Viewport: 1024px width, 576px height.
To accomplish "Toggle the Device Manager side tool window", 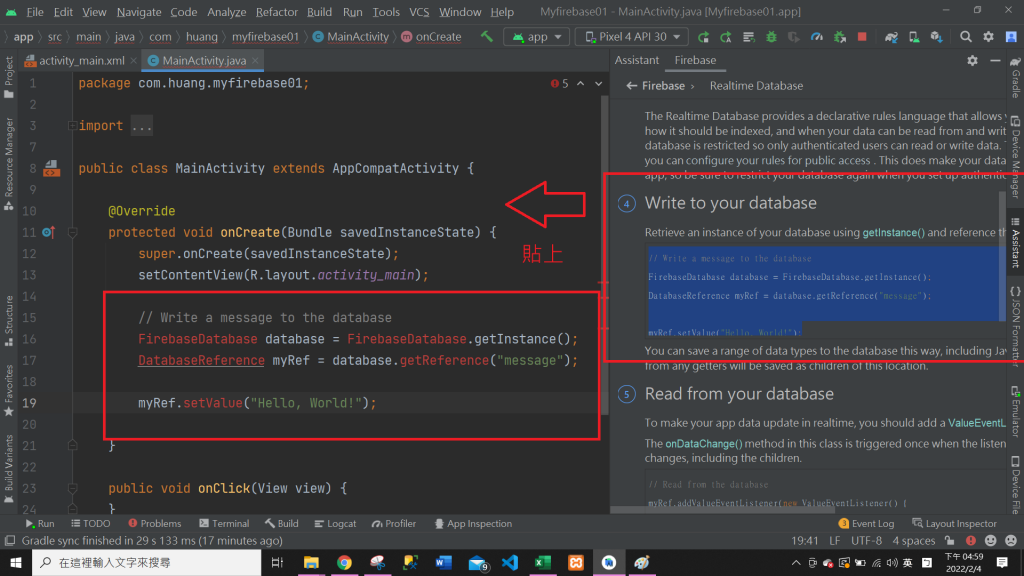I will [1016, 157].
